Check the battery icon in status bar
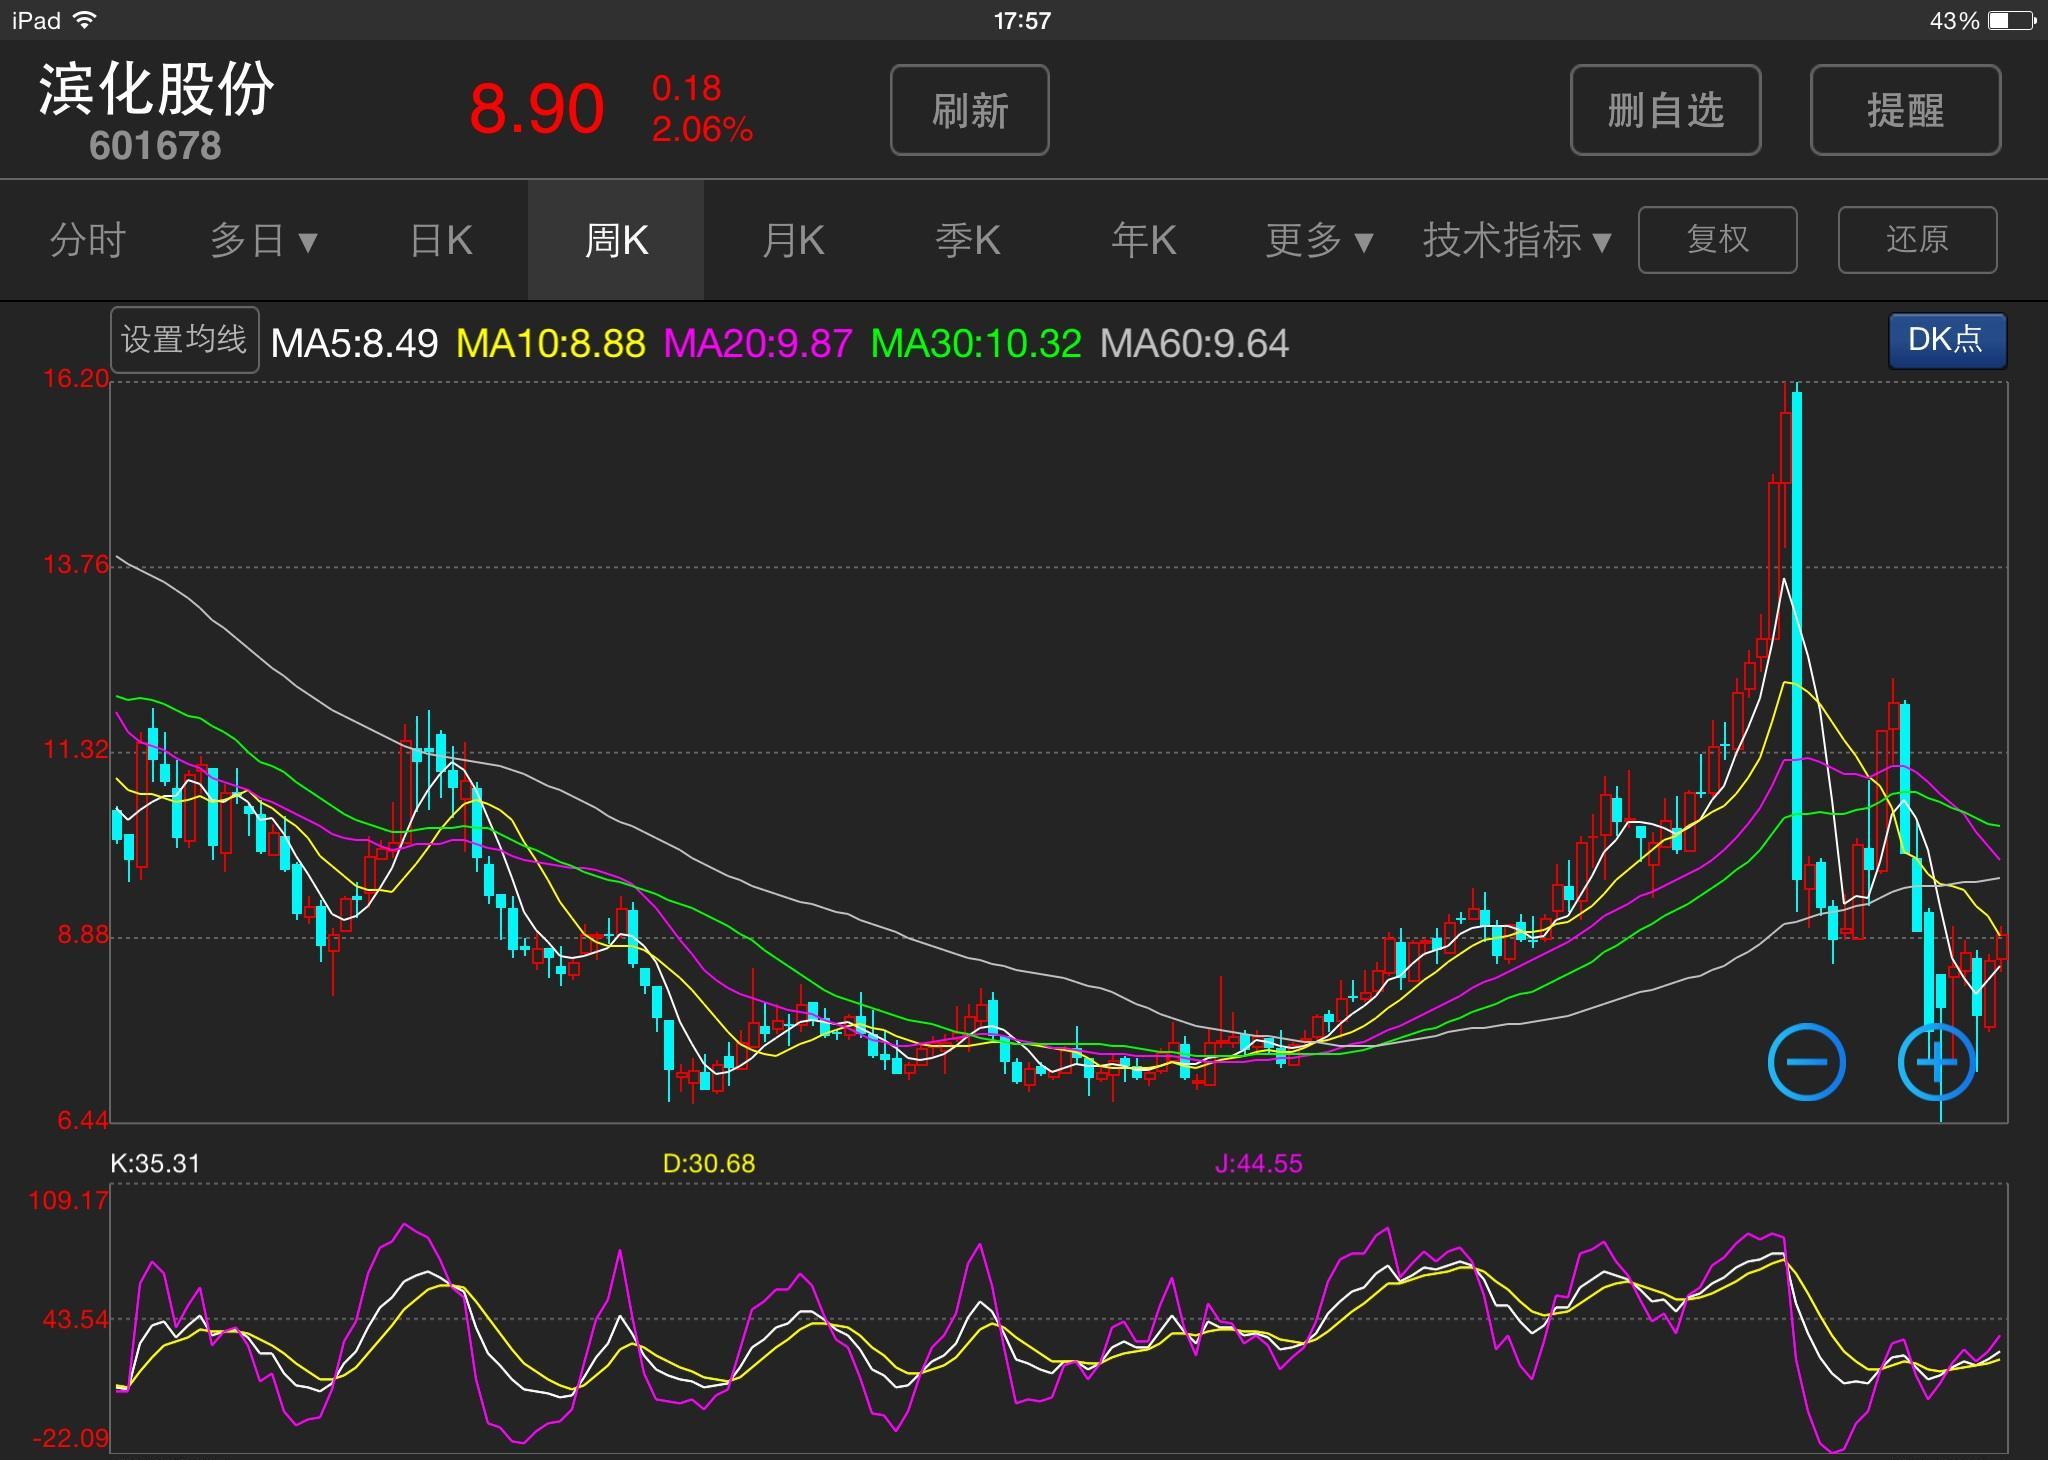Screen dimensions: 2048x1460 click(x=2013, y=20)
